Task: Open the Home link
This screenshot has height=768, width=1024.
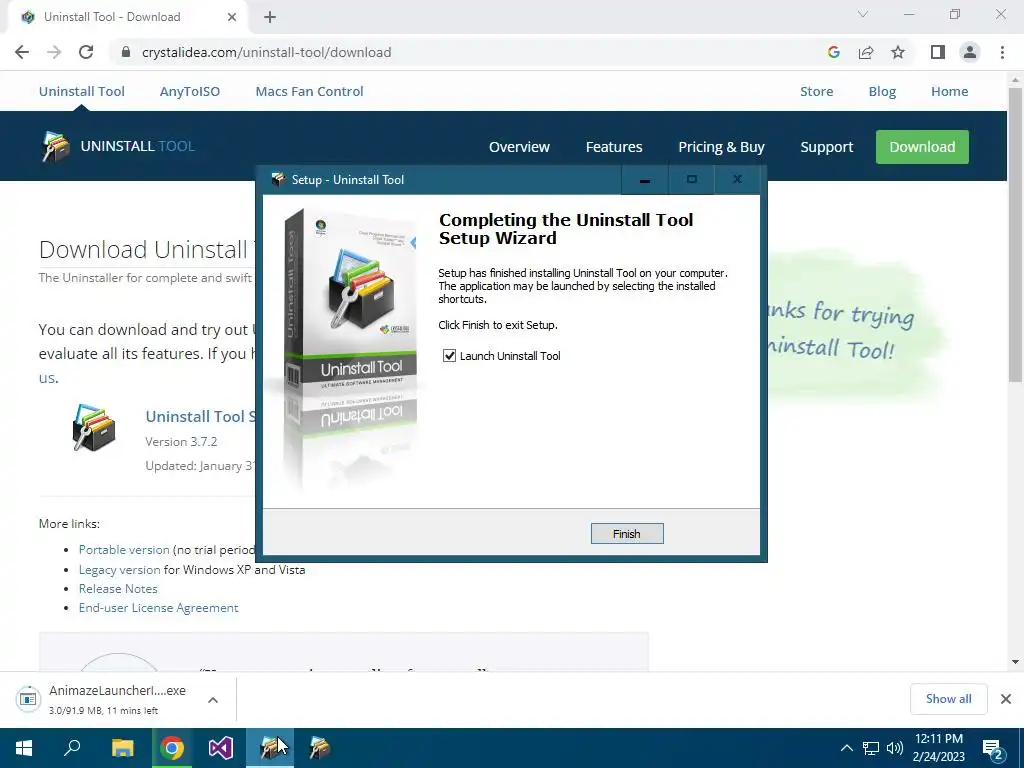Action: (x=950, y=91)
